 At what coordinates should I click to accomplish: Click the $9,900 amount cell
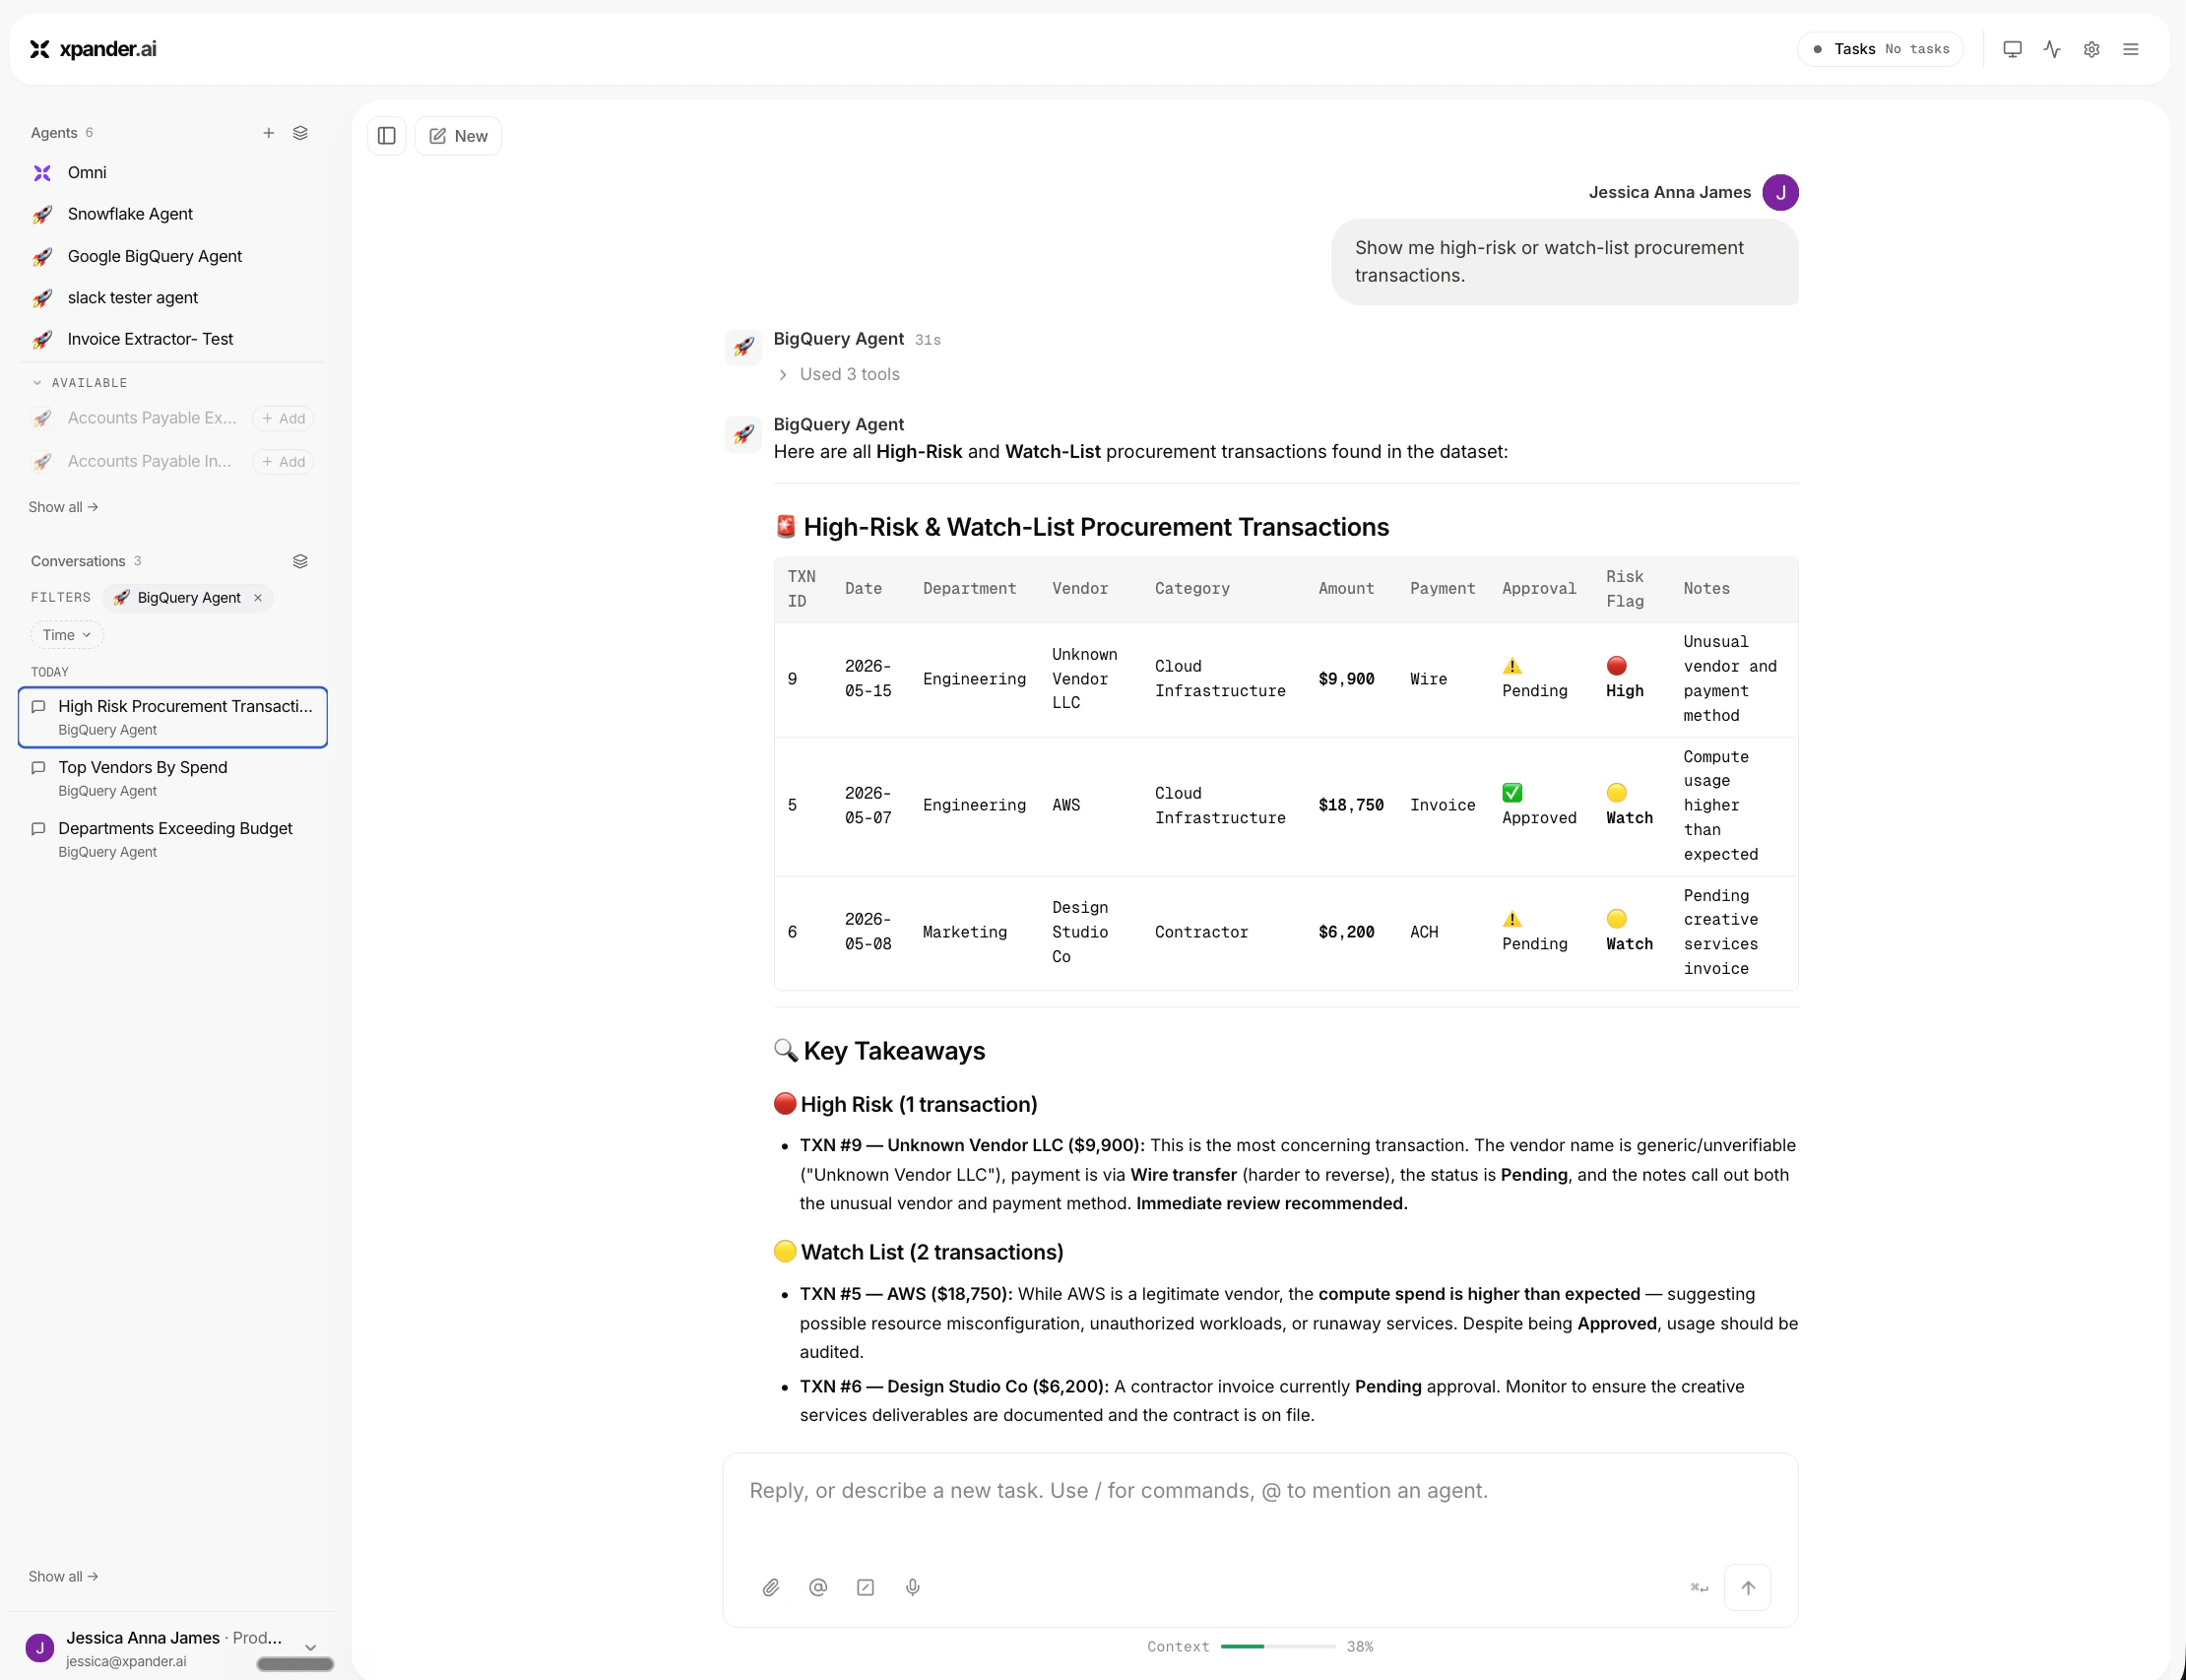coord(1346,679)
